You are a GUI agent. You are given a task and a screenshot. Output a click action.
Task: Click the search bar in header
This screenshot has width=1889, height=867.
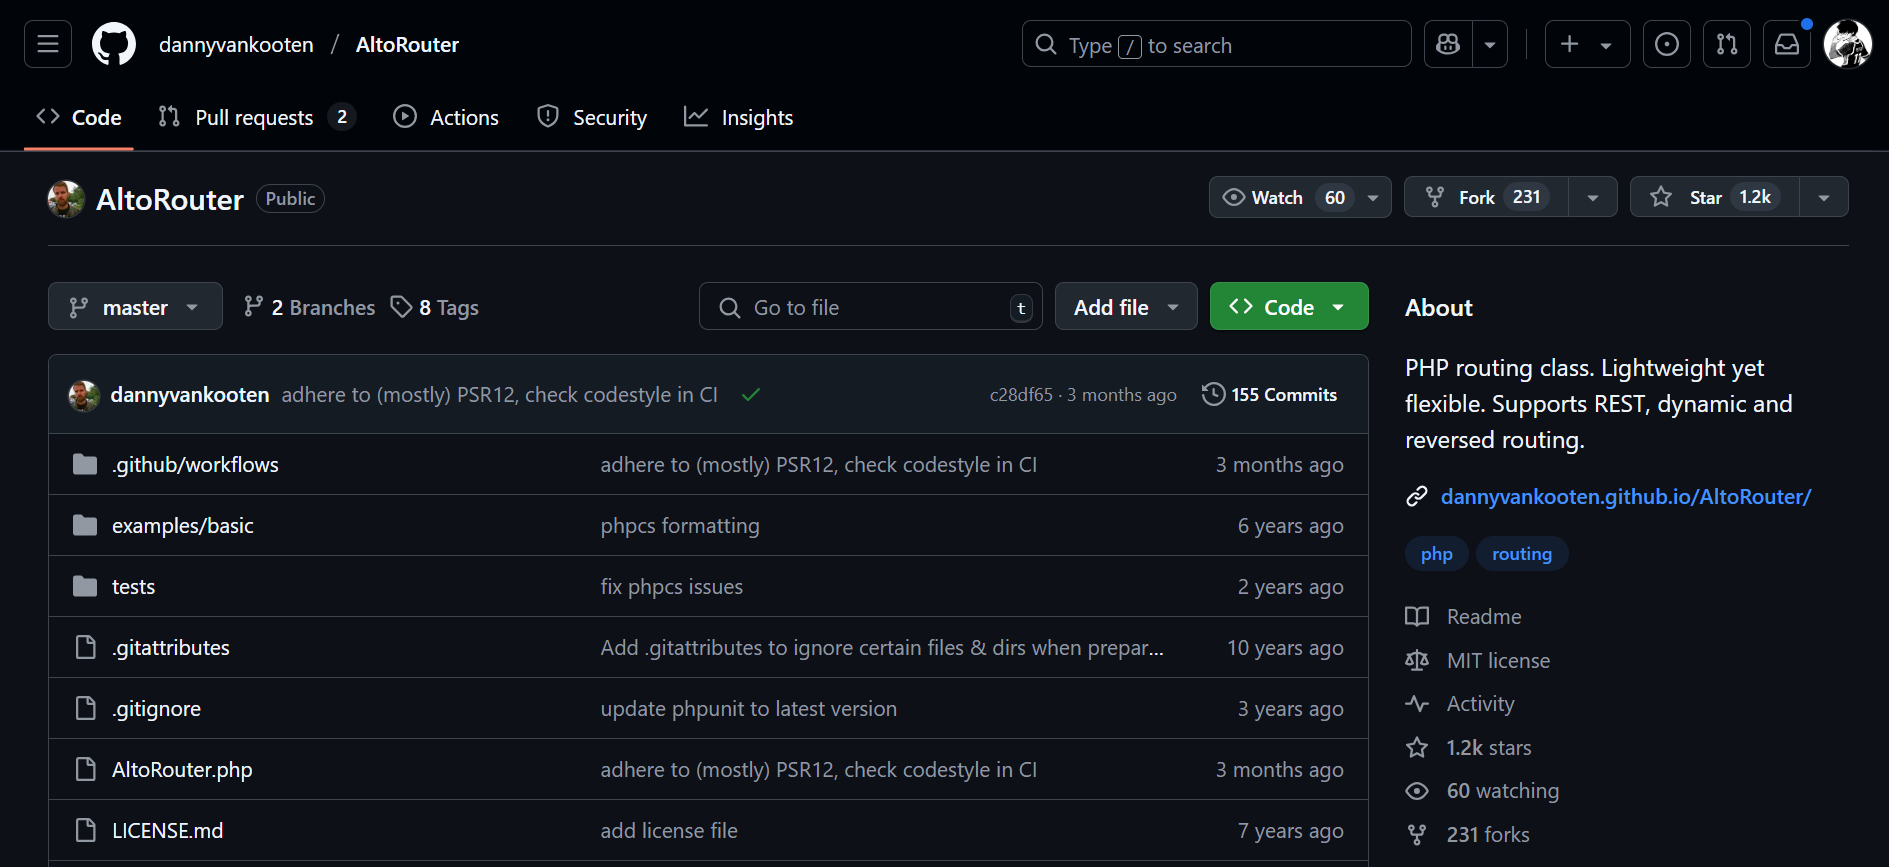tap(1216, 44)
